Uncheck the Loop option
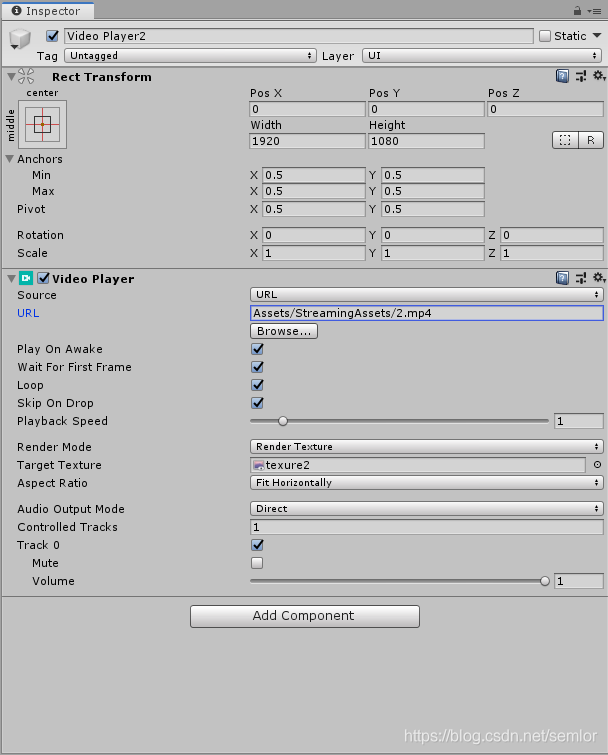608x755 pixels. coord(258,385)
